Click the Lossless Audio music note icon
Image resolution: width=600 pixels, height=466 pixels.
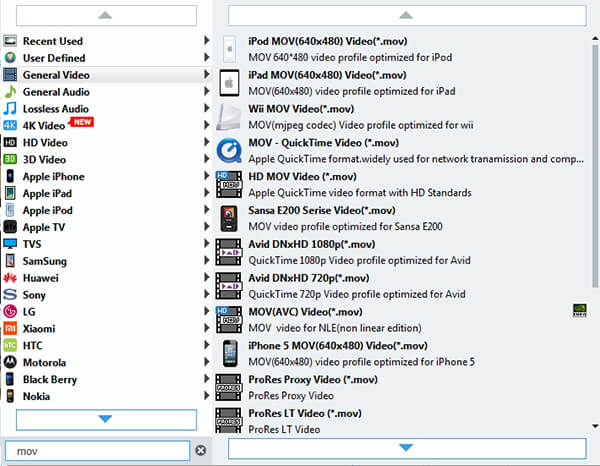[x=10, y=108]
